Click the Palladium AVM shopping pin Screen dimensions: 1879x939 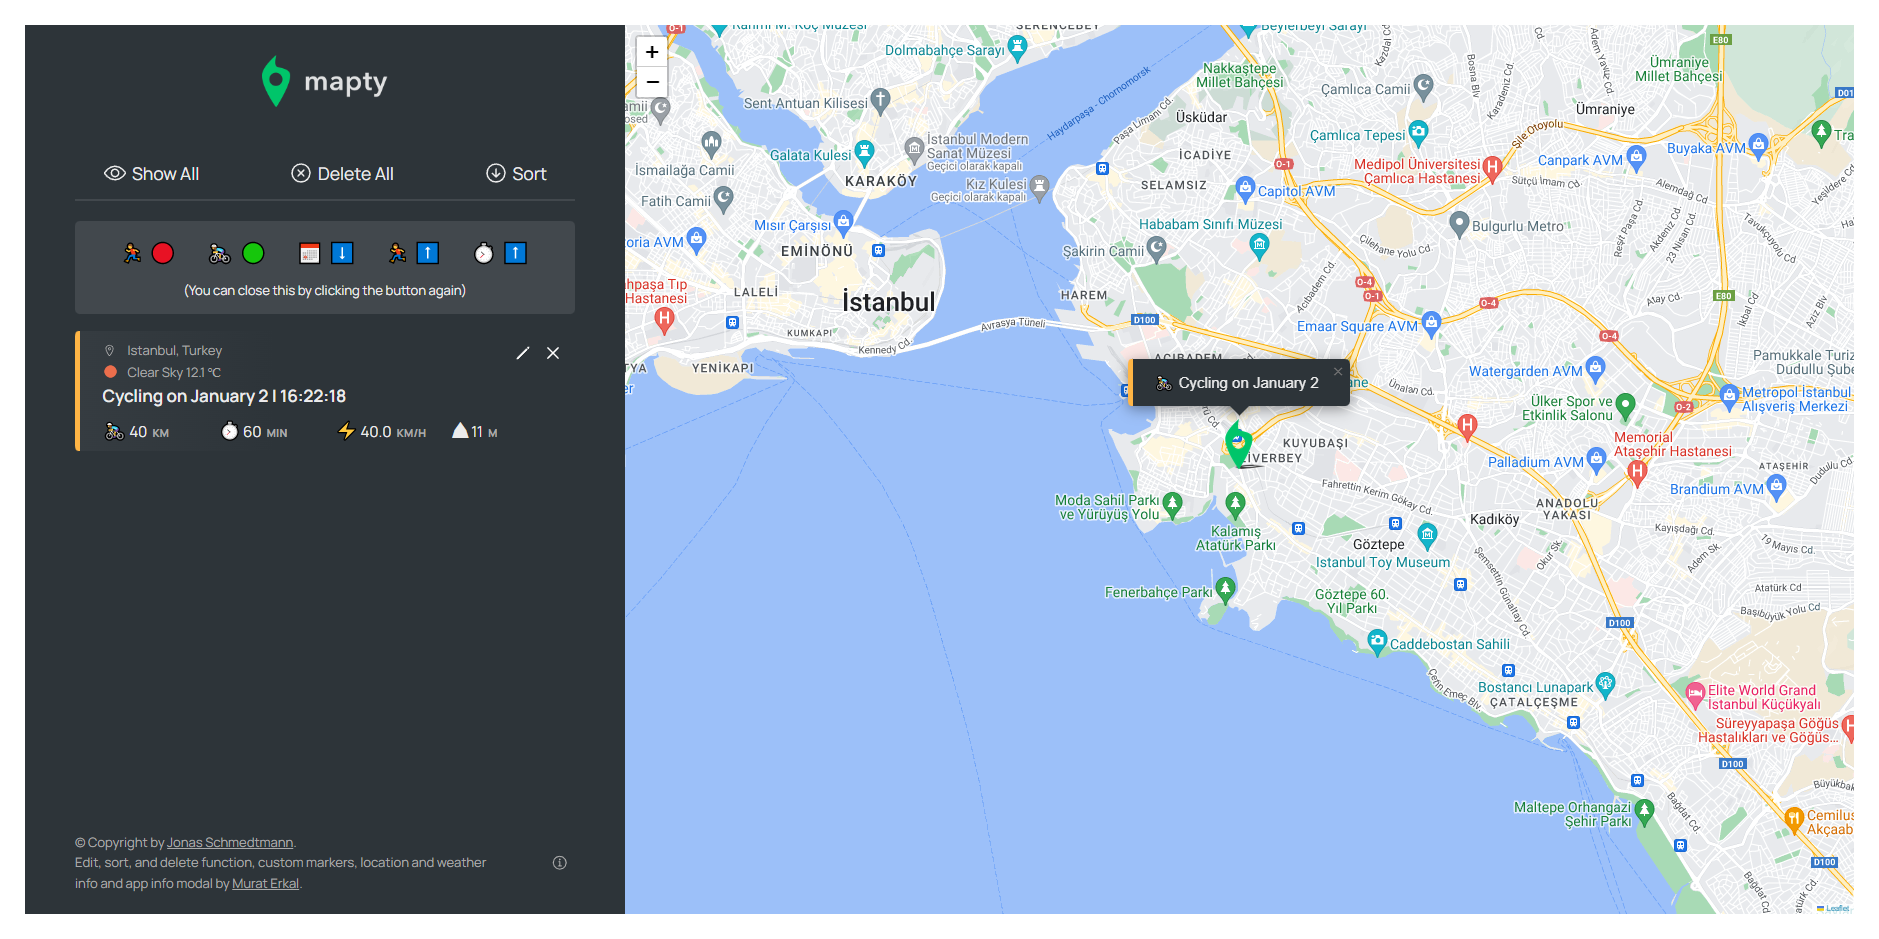point(1596,459)
